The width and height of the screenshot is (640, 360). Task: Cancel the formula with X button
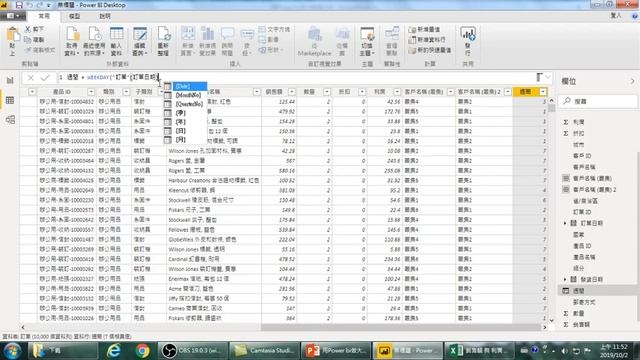31,78
